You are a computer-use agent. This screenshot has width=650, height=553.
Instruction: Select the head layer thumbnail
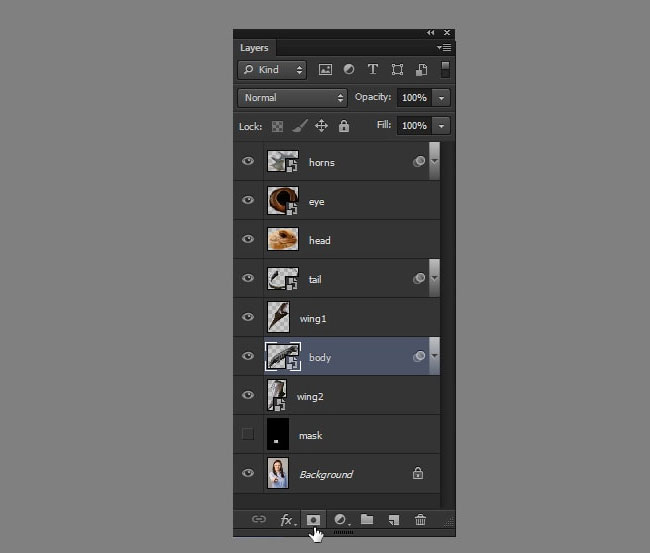tap(283, 239)
